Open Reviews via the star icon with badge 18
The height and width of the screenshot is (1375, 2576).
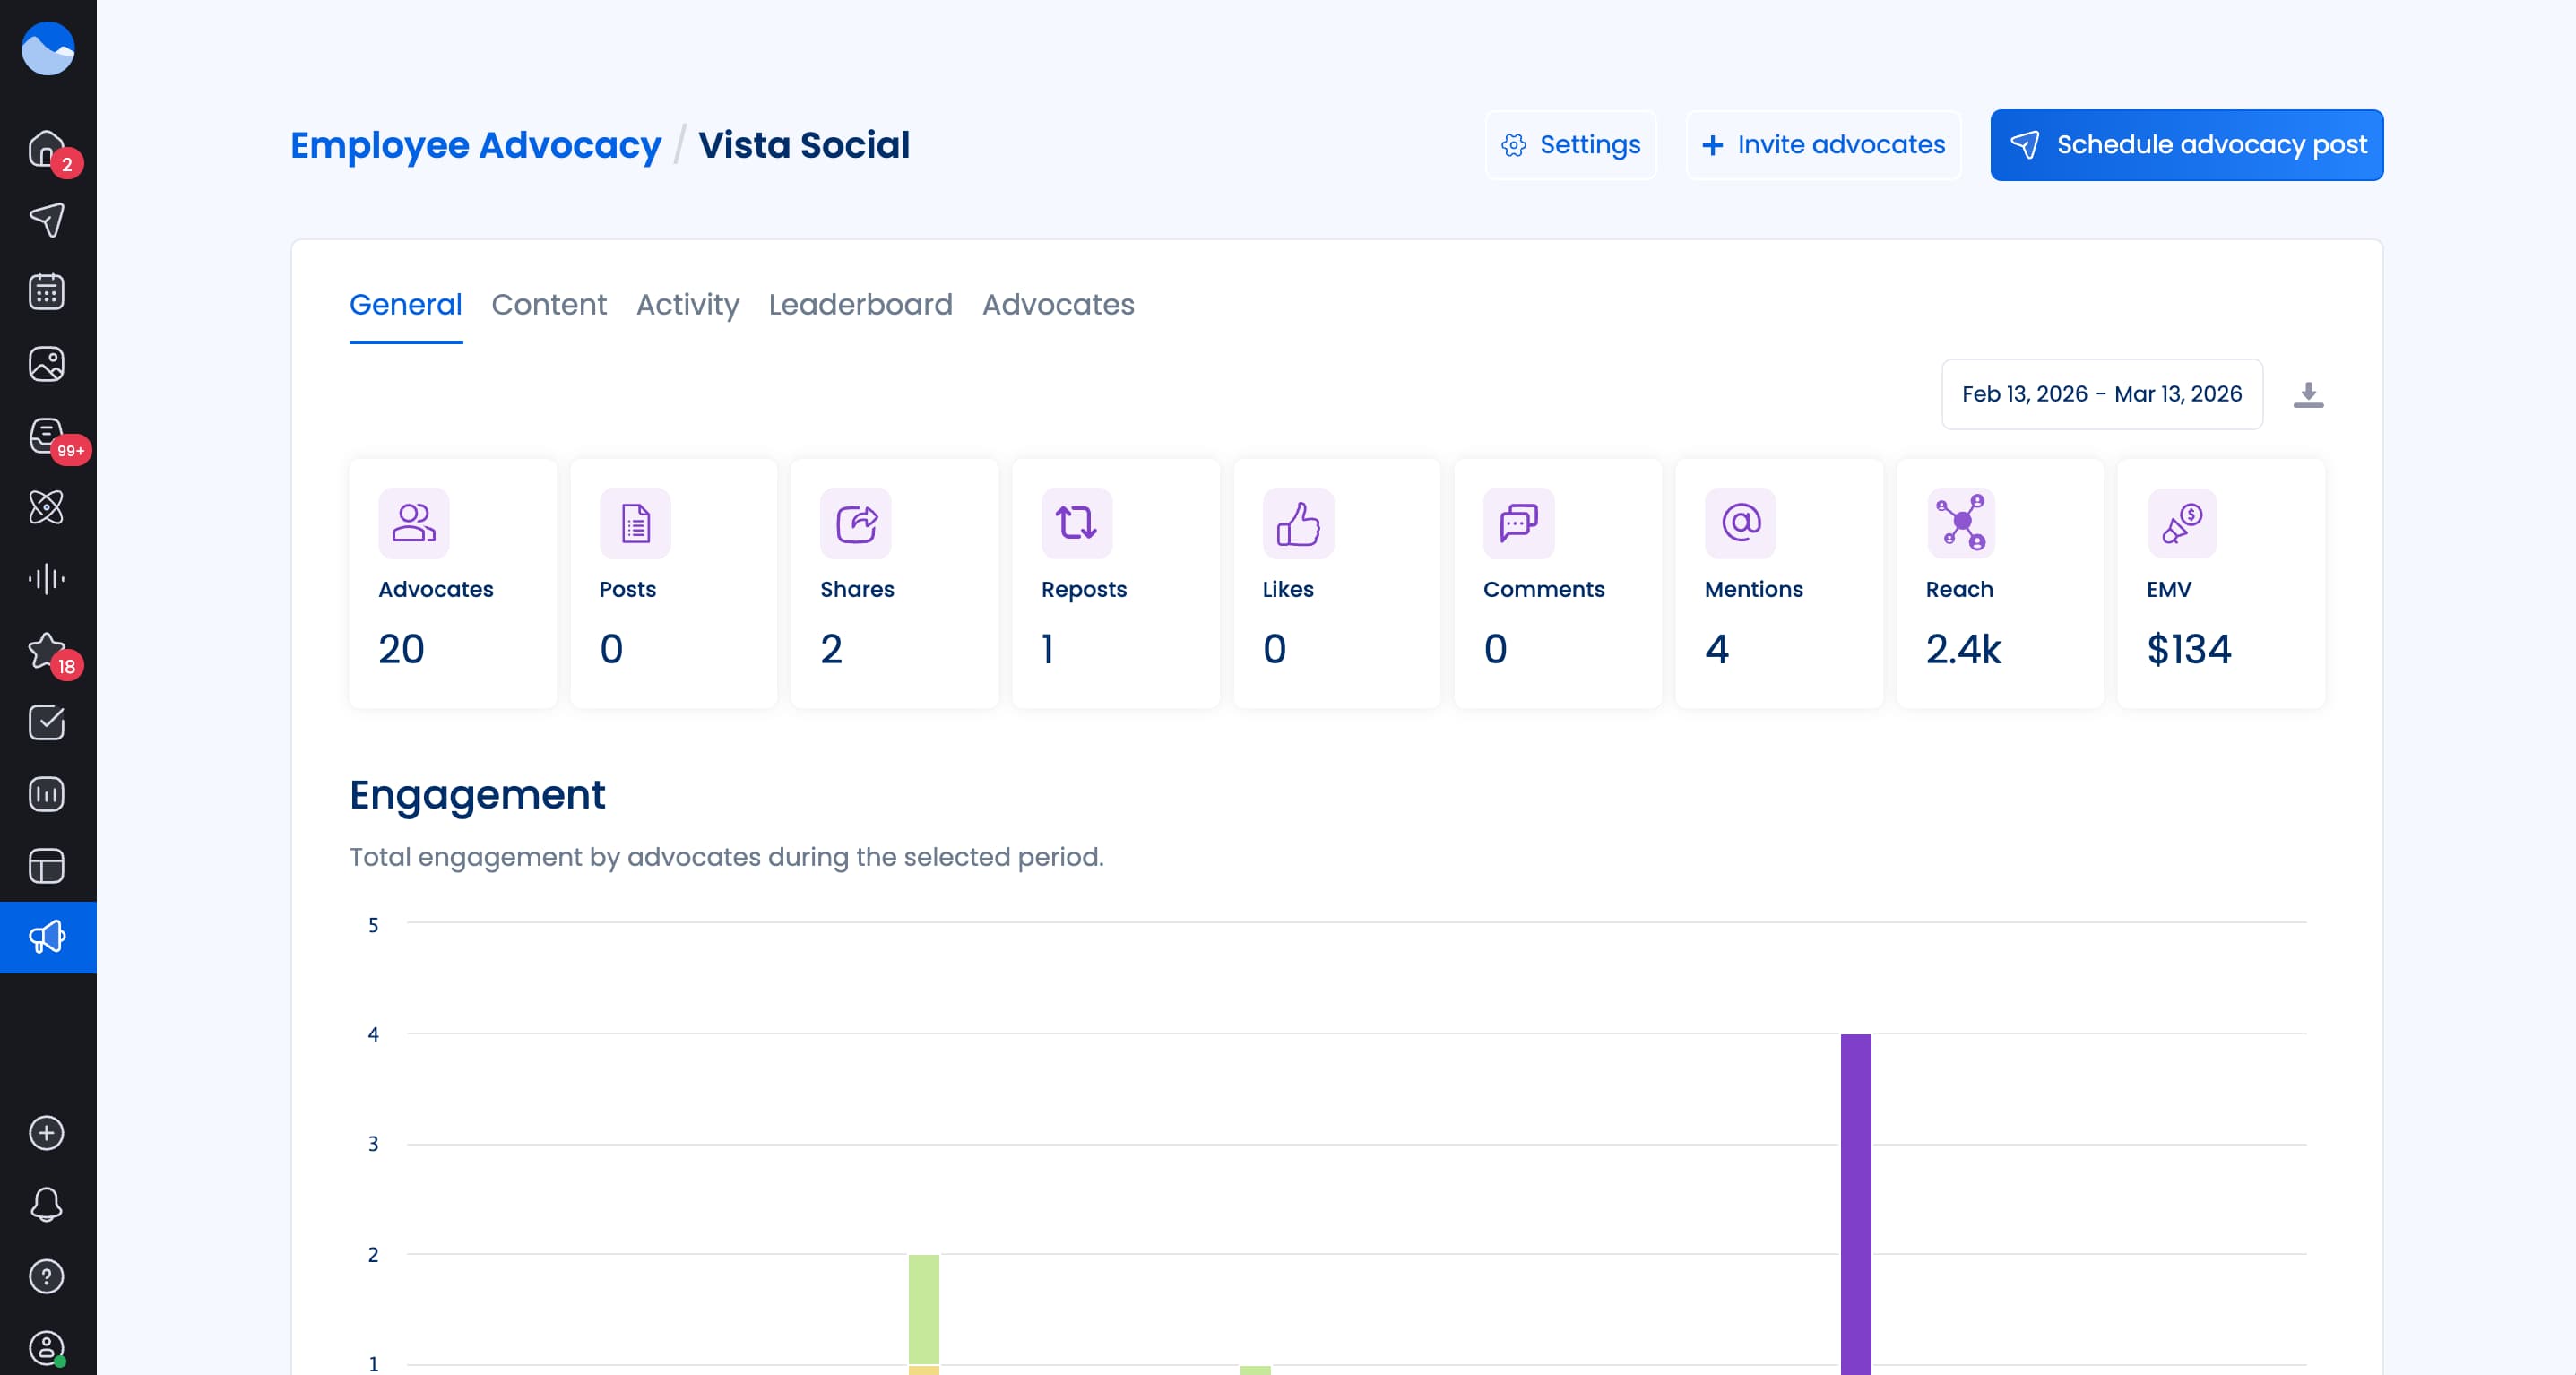[x=46, y=650]
